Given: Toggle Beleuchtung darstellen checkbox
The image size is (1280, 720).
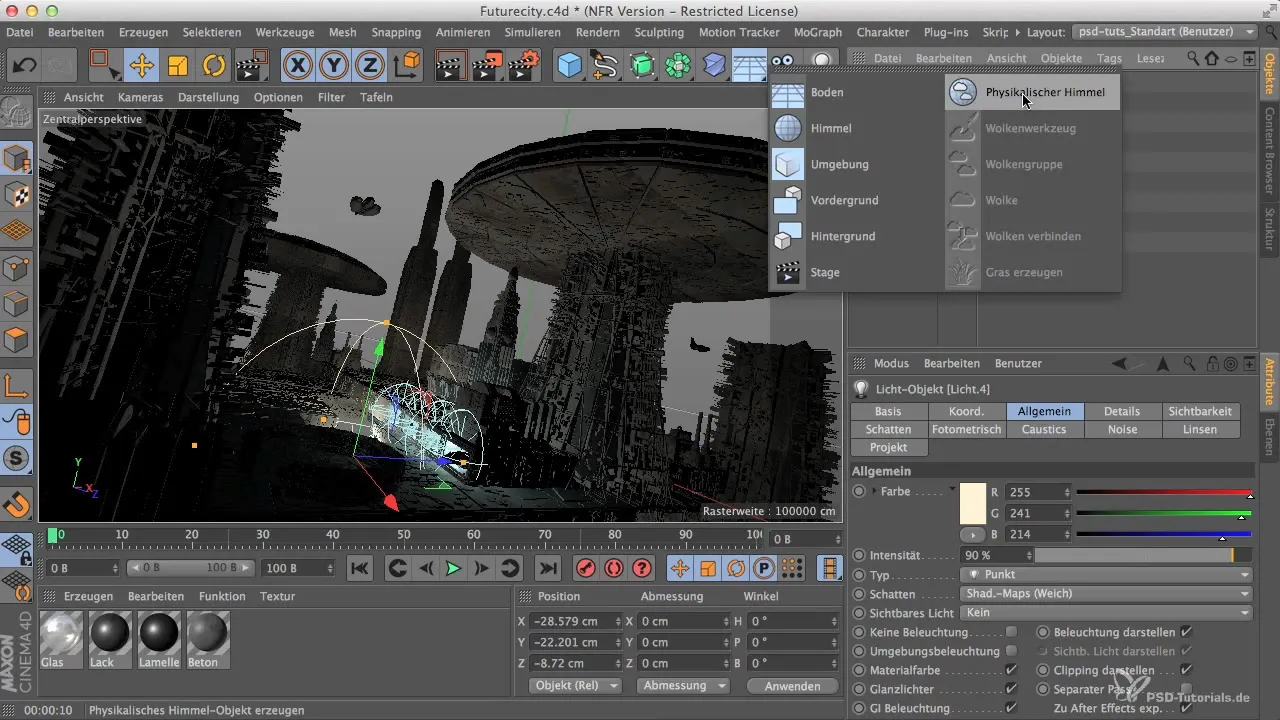Looking at the screenshot, I should click(x=1186, y=632).
